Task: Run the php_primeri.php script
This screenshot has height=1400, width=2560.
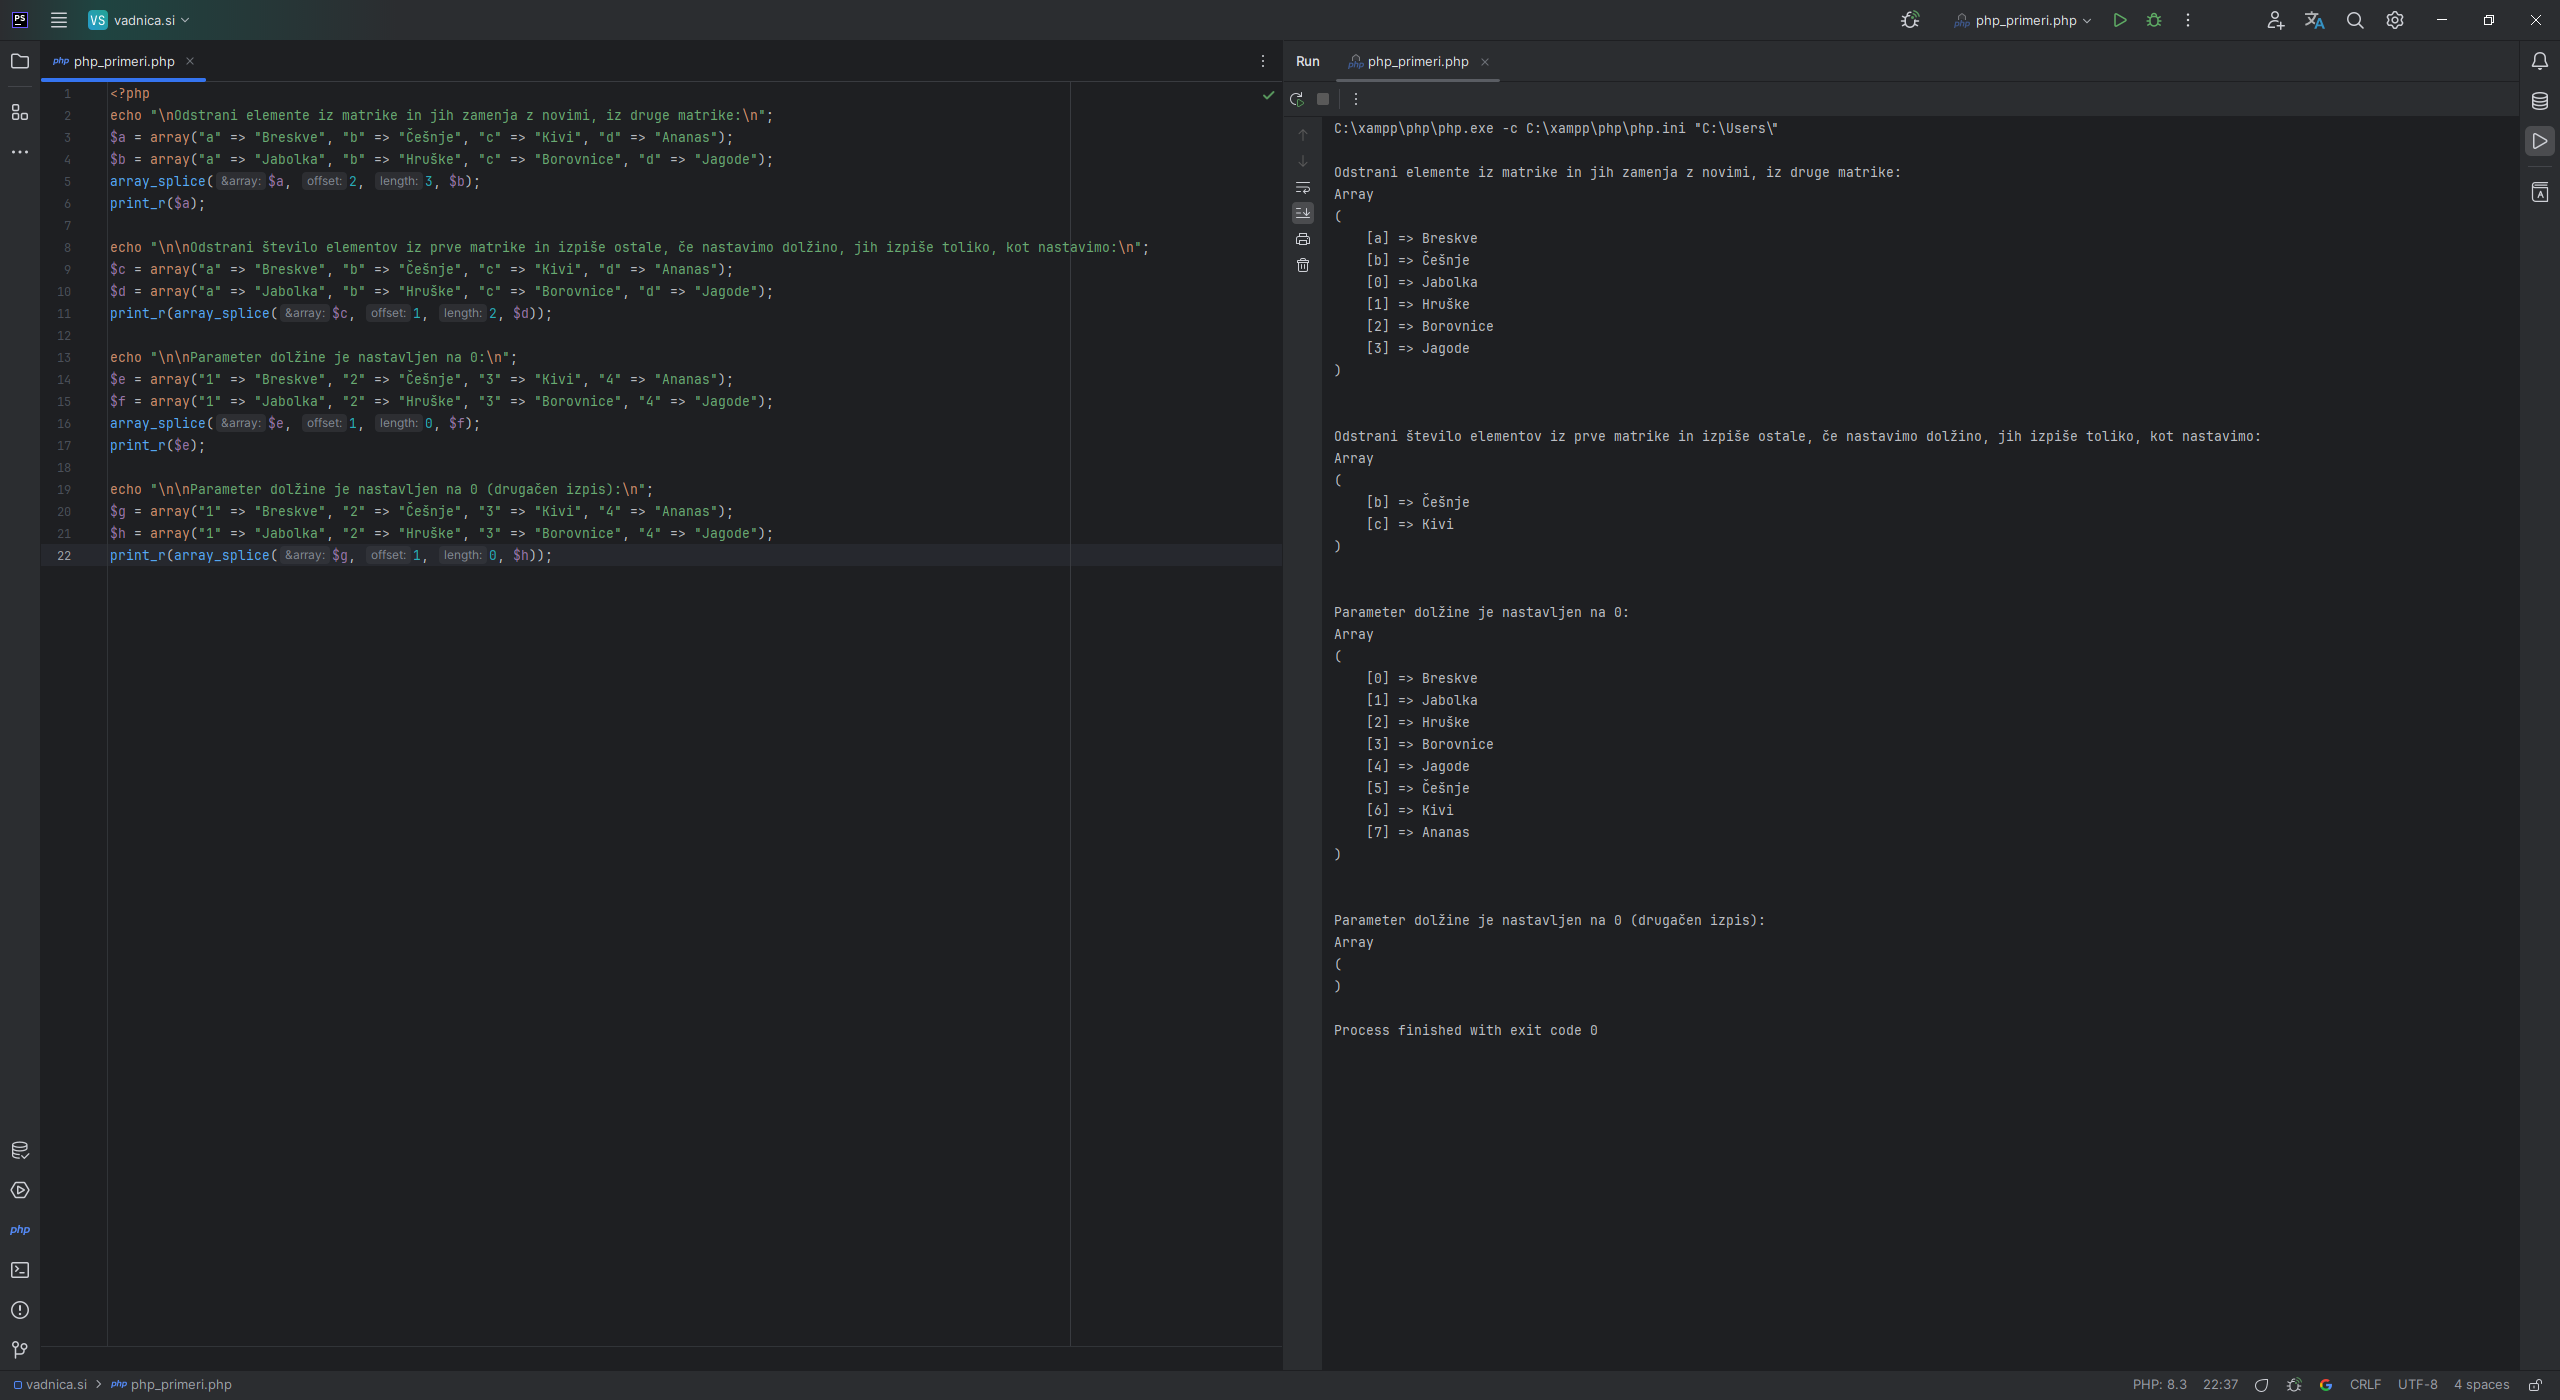Action: point(2119,20)
